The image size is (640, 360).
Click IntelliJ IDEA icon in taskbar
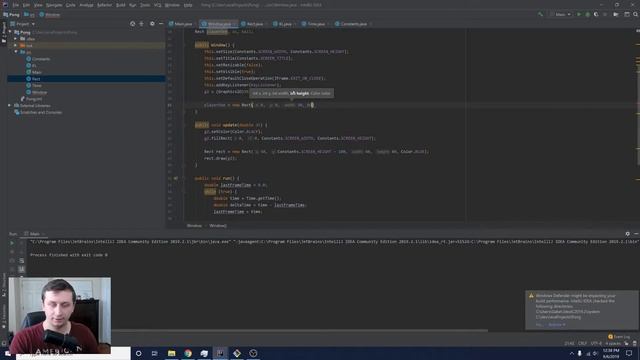[x=220, y=353]
